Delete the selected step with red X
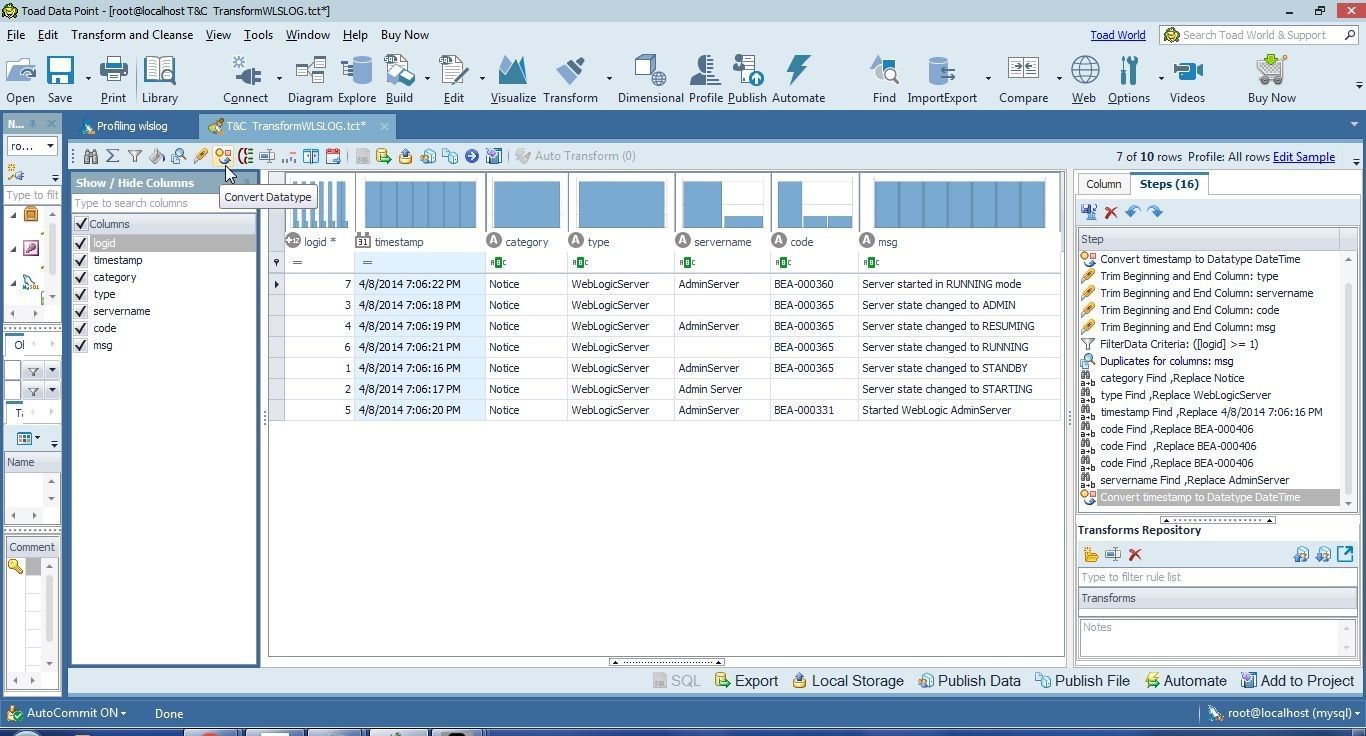The image size is (1366, 736). click(x=1111, y=212)
